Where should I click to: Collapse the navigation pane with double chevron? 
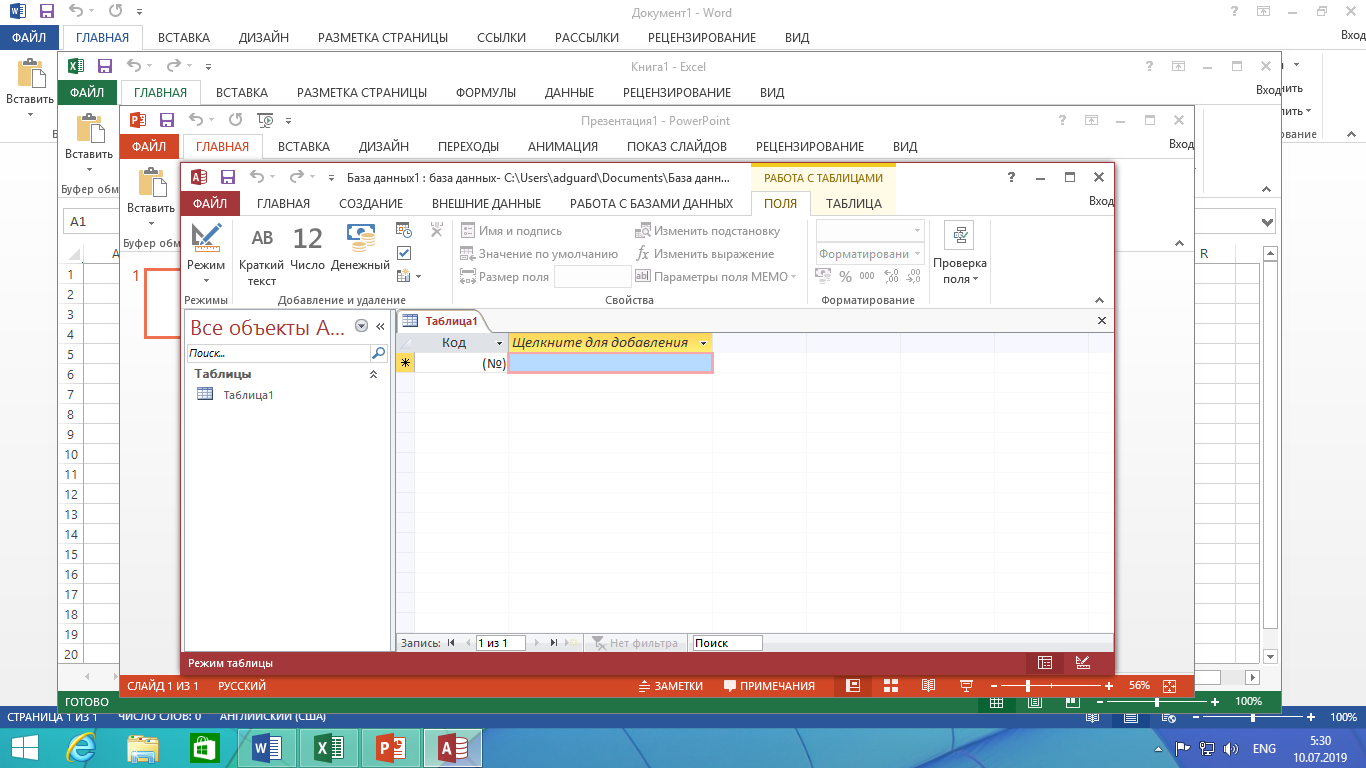pos(380,326)
